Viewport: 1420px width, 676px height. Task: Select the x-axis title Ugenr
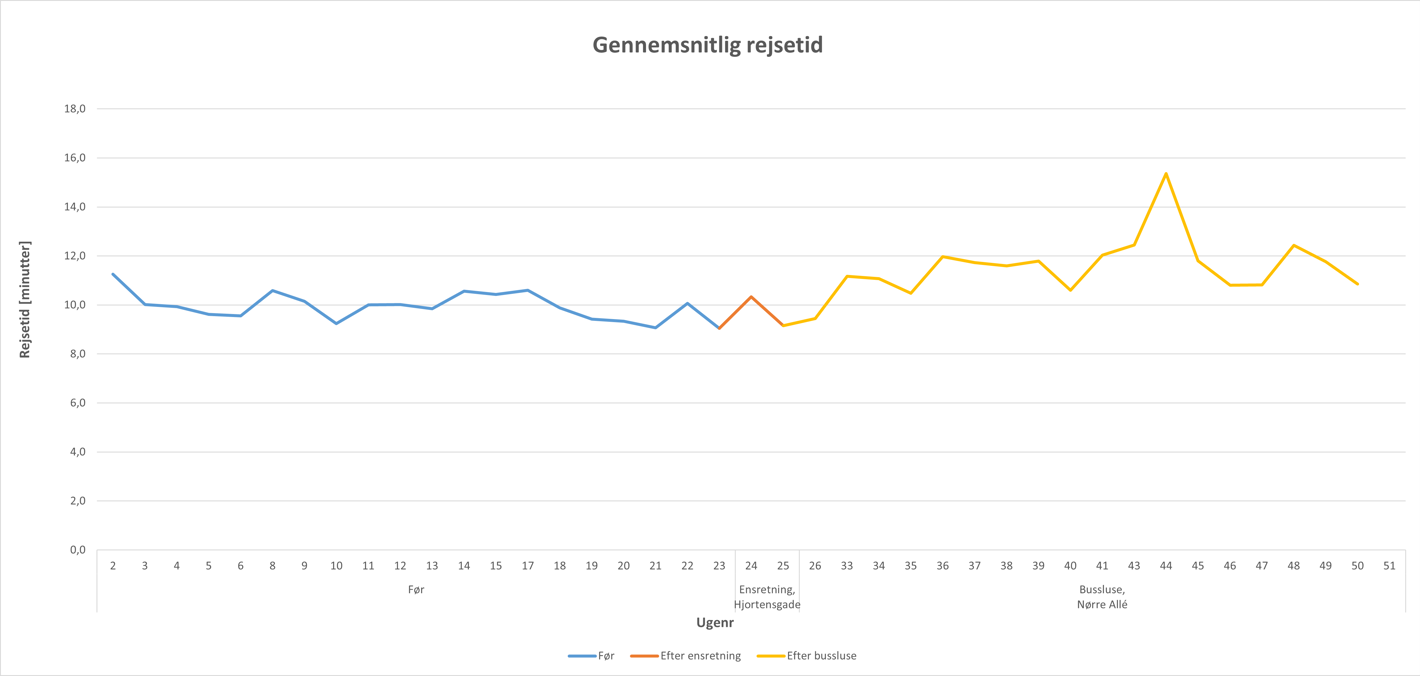[x=715, y=622]
